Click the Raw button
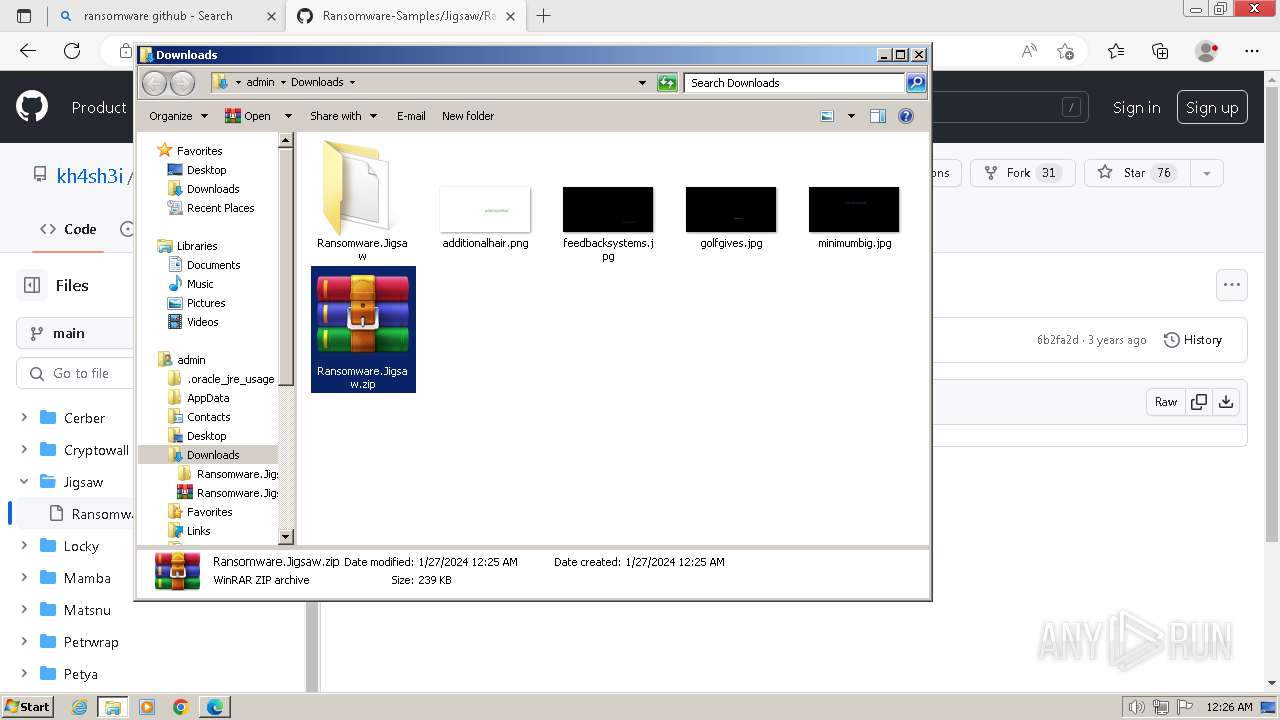 [x=1166, y=402]
